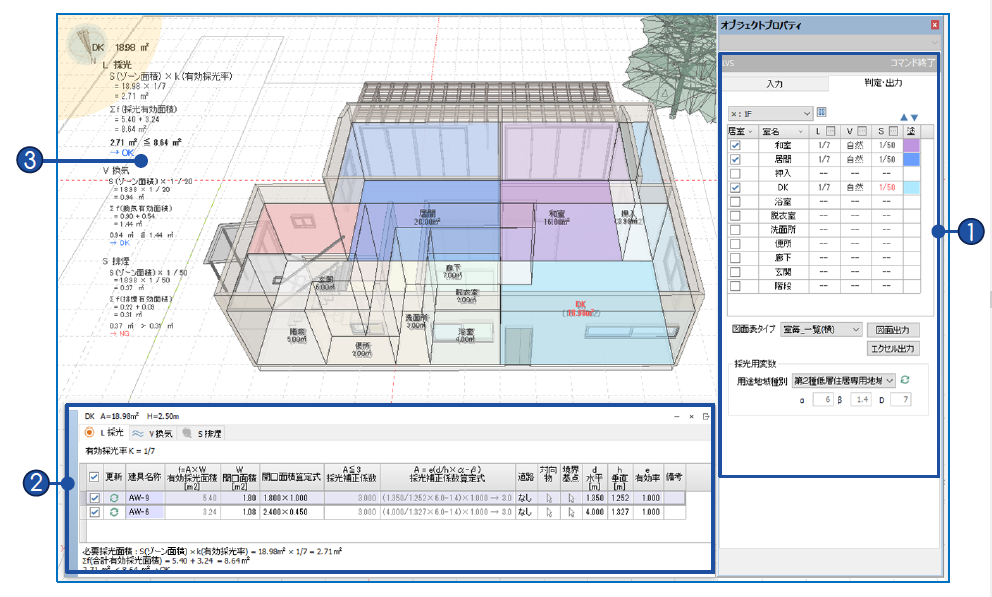This screenshot has height=597, width=992.
Task: Uncheck the AW-9 fitting row checkbox
Action: pyautogui.click(x=95, y=497)
